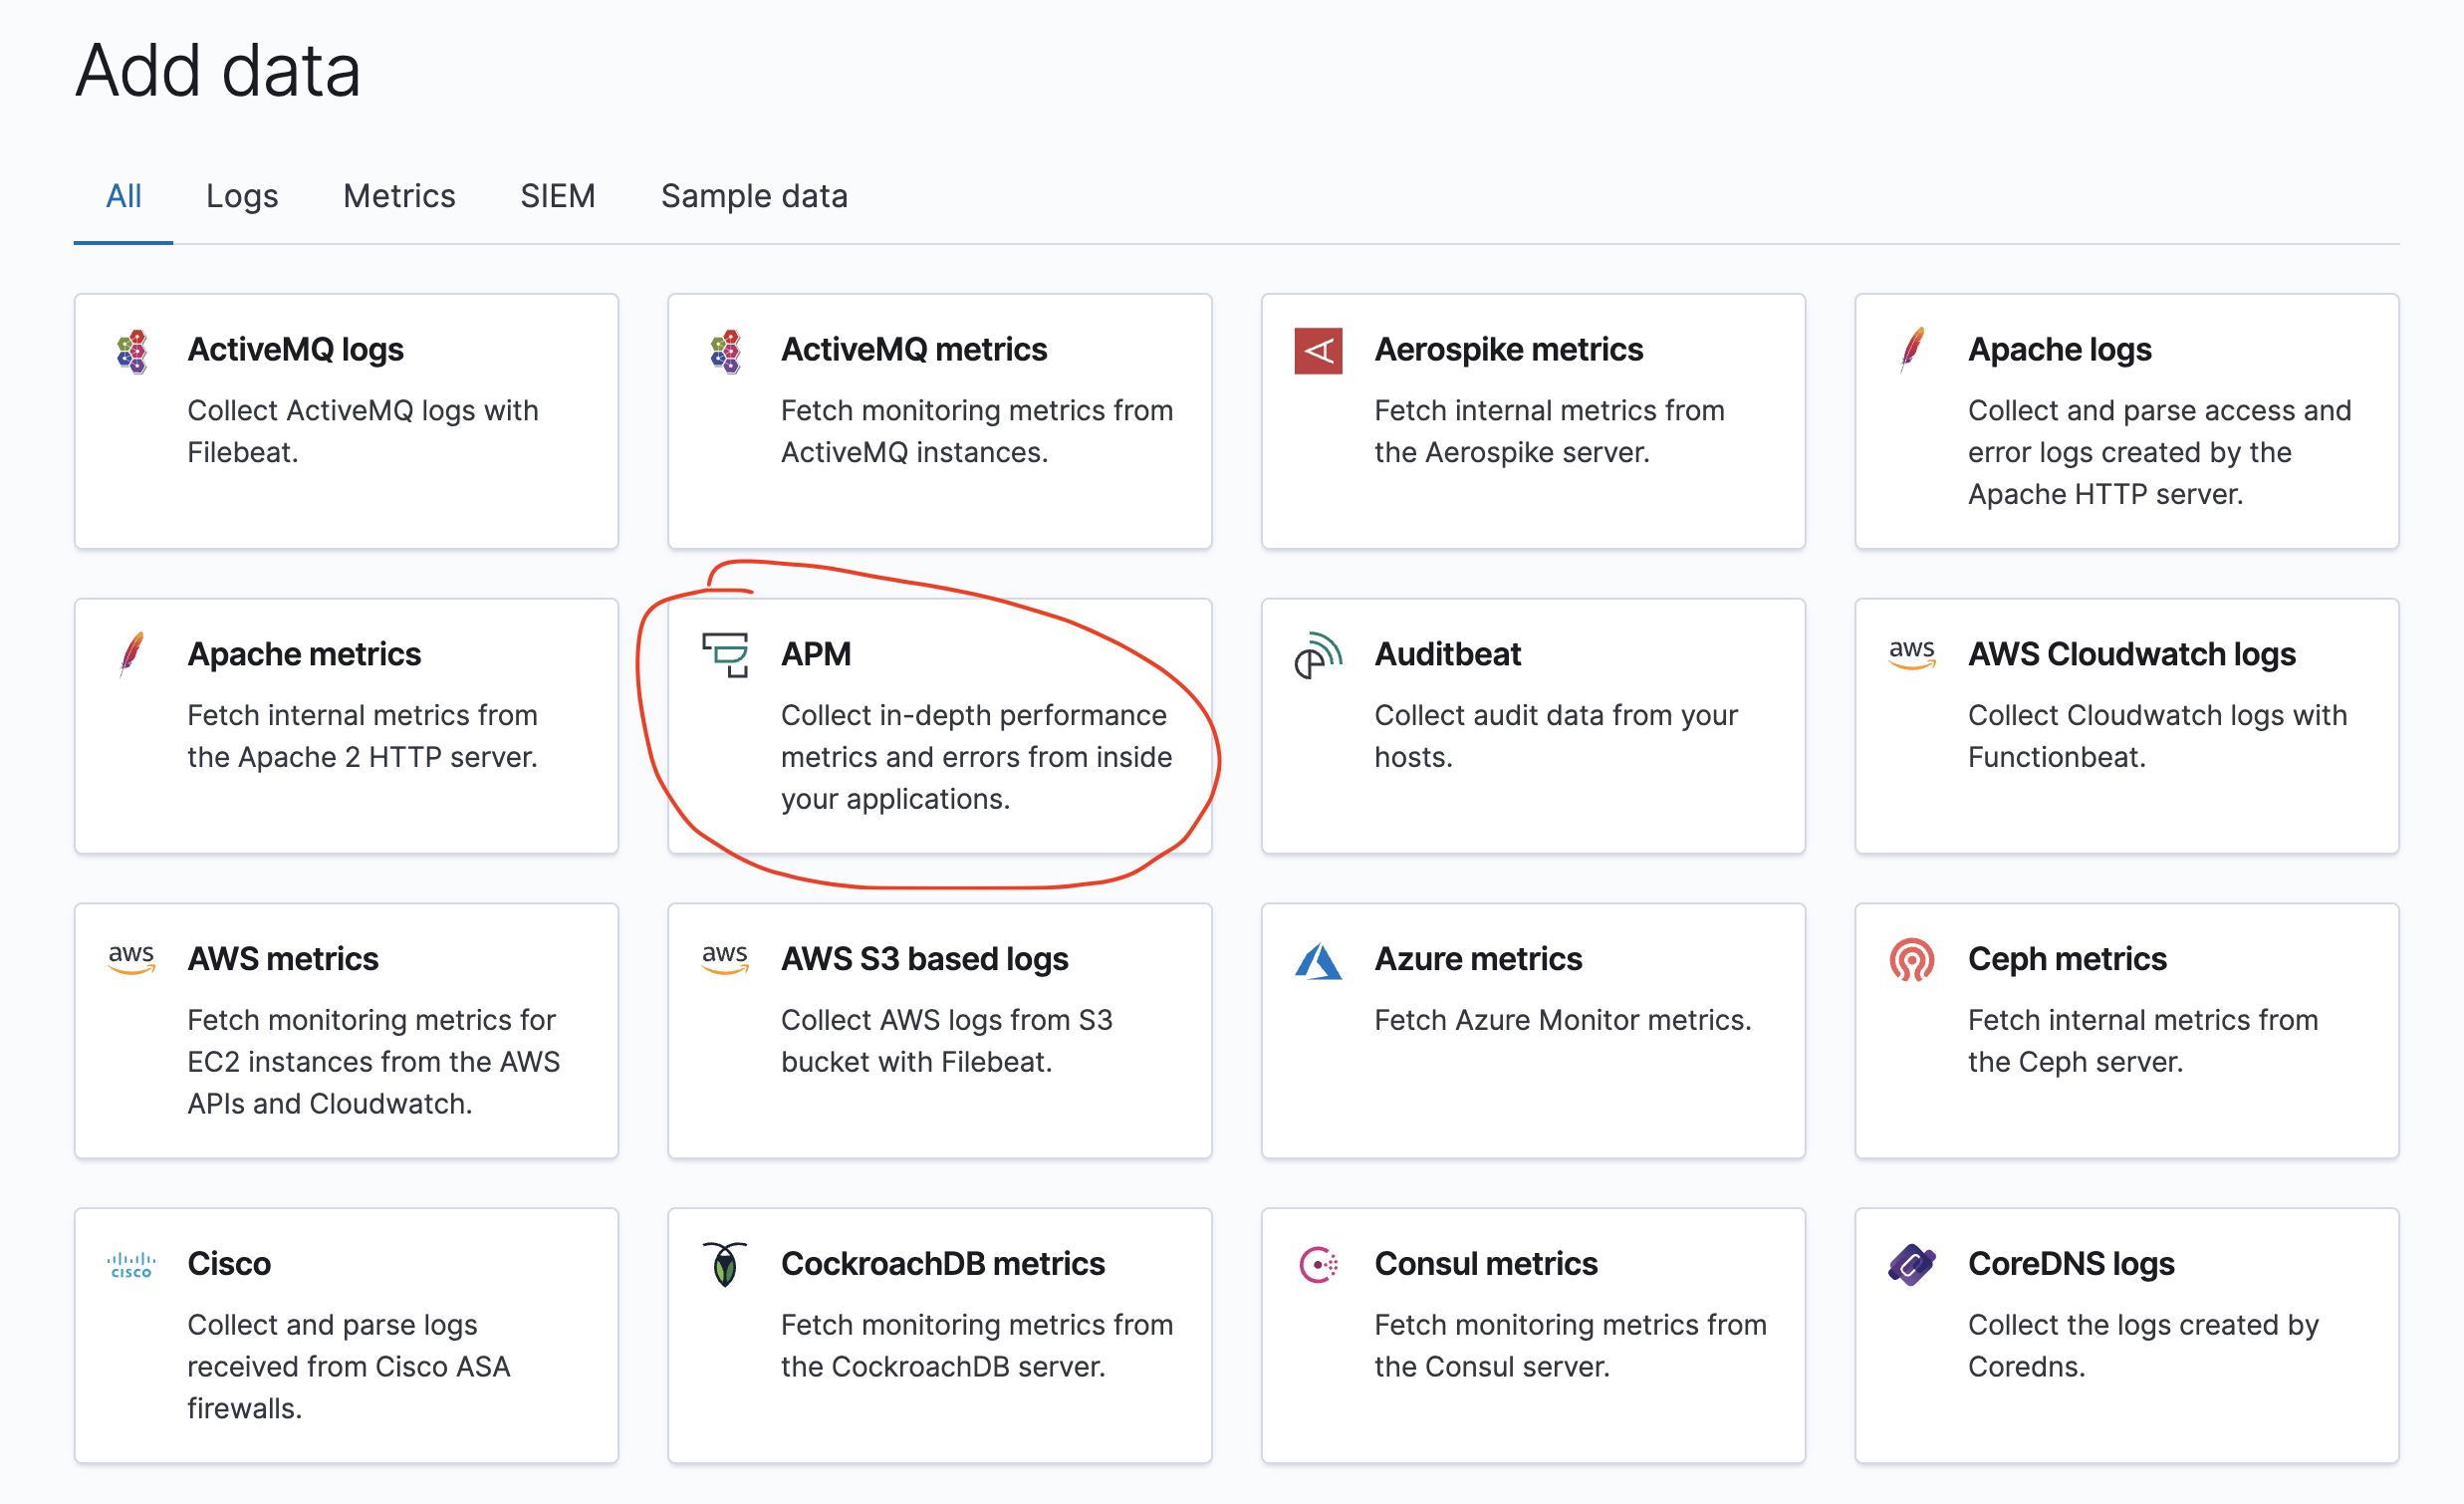Select the Auditbeat title
The width and height of the screenshot is (2464, 1504).
[1448, 654]
